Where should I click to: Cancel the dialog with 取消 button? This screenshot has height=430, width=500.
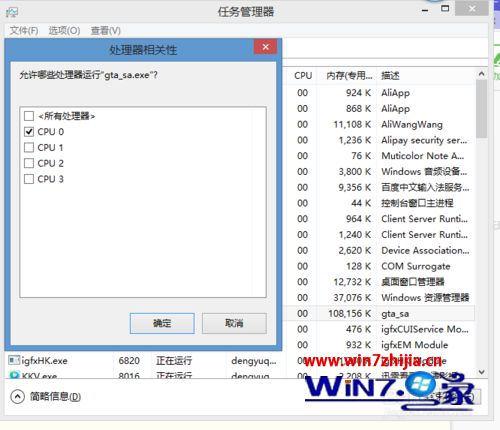tap(234, 323)
